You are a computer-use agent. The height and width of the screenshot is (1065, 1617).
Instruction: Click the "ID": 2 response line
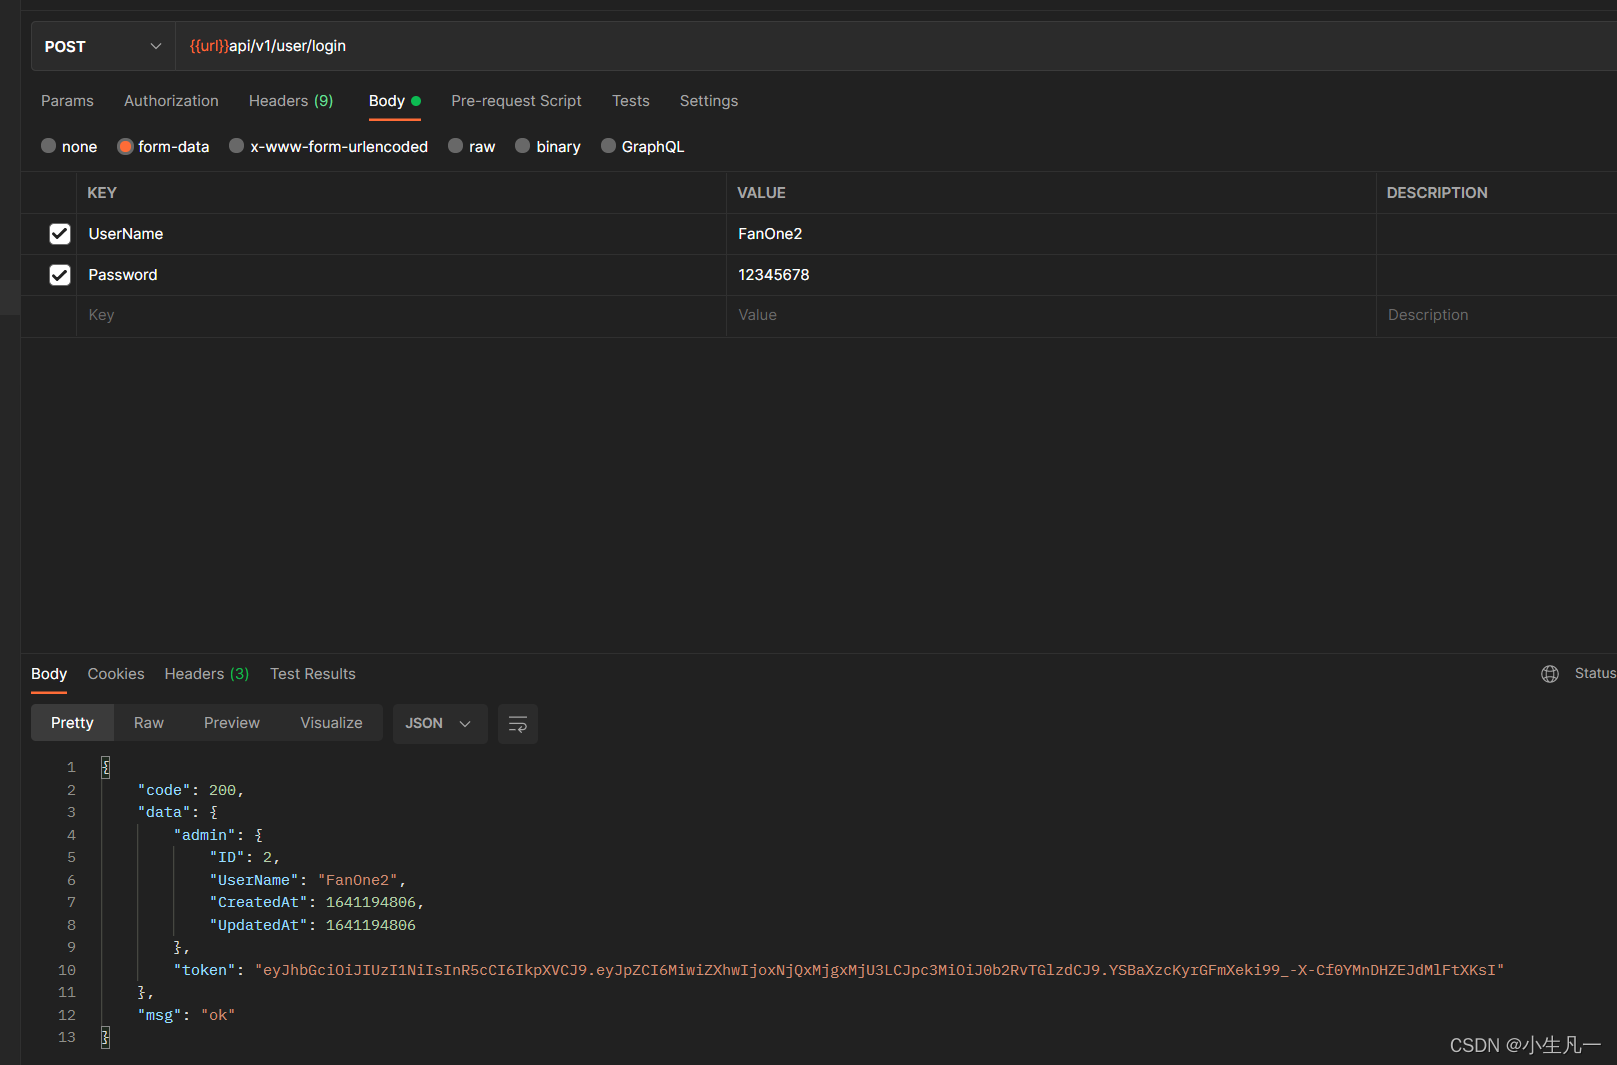pos(245,858)
